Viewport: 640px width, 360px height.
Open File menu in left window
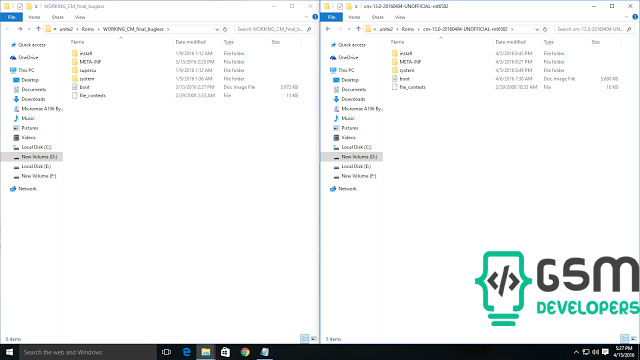point(11,17)
